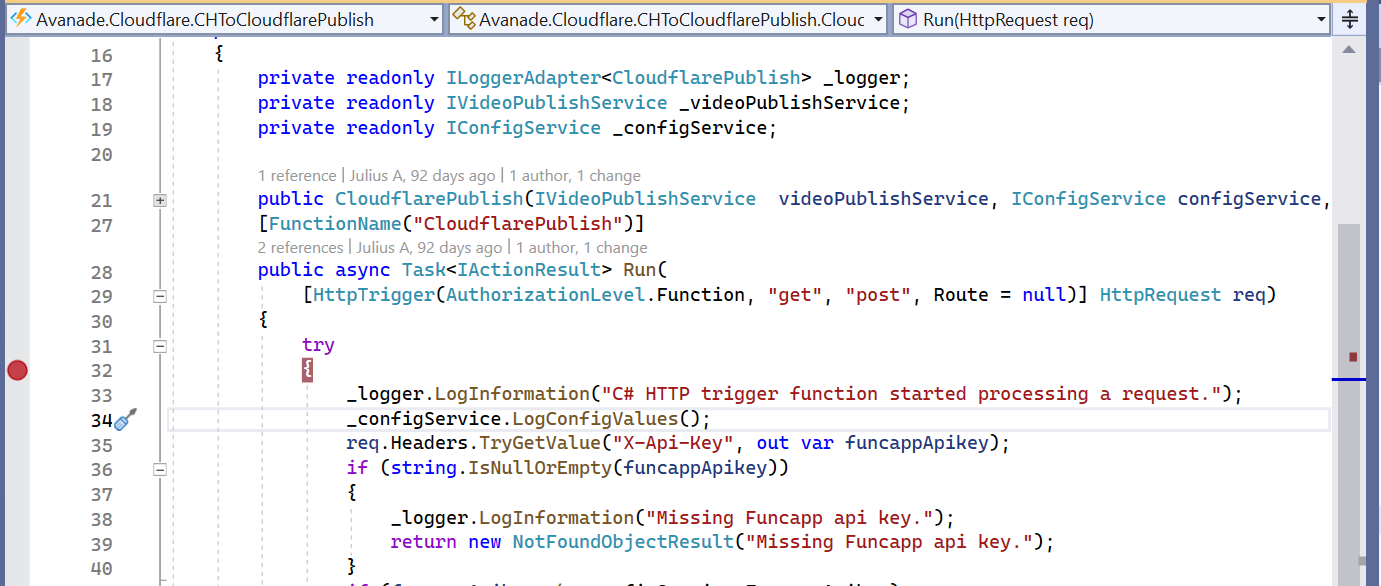Expand the collapsed constructor on line 21
This screenshot has width=1381, height=586.
pos(159,200)
